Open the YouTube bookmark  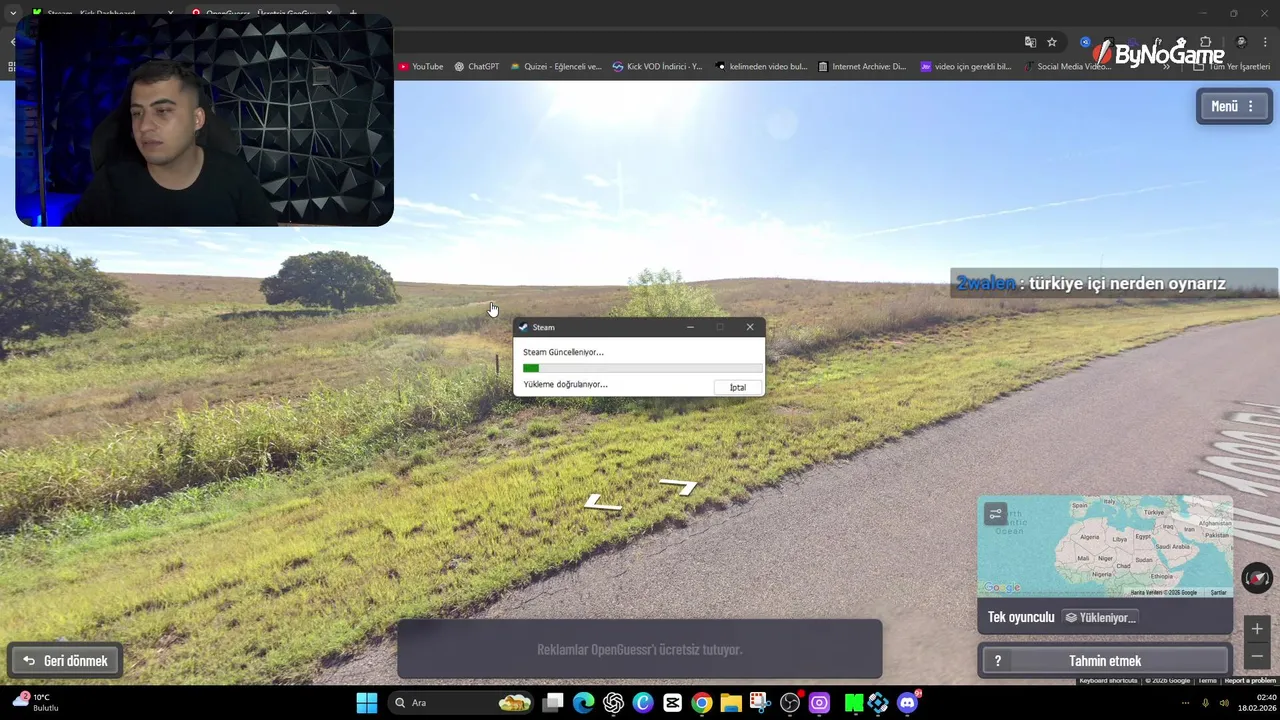[421, 67]
